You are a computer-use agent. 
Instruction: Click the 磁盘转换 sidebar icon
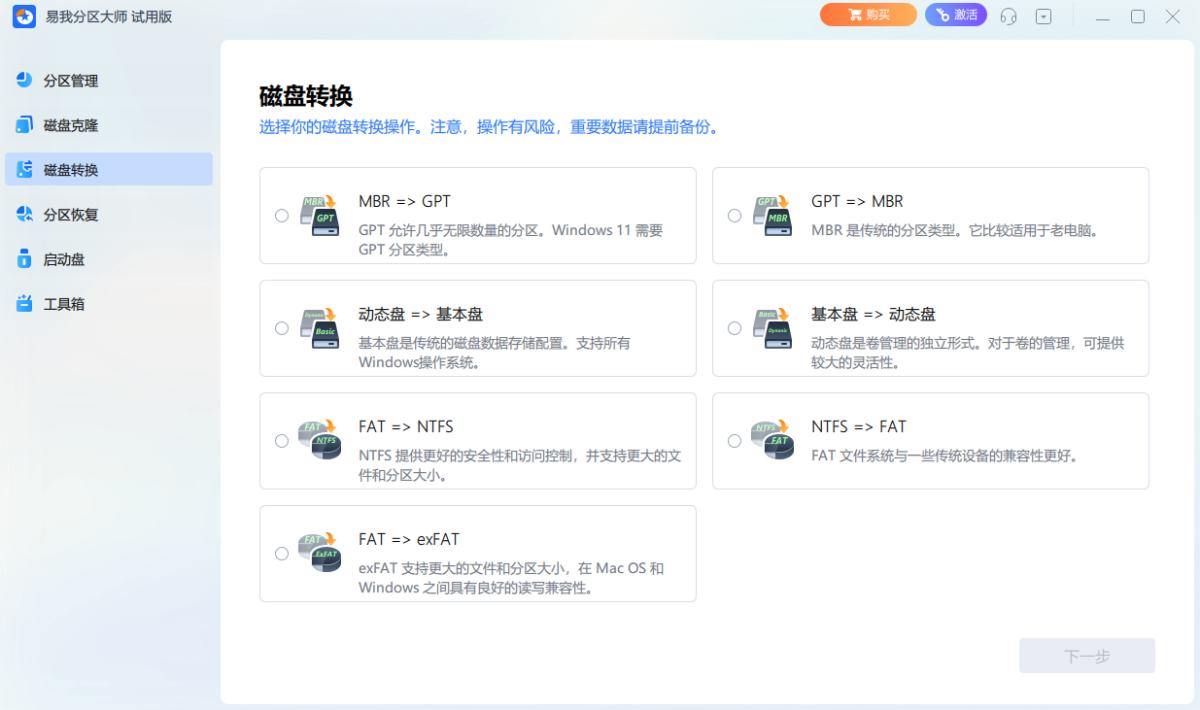[25, 169]
